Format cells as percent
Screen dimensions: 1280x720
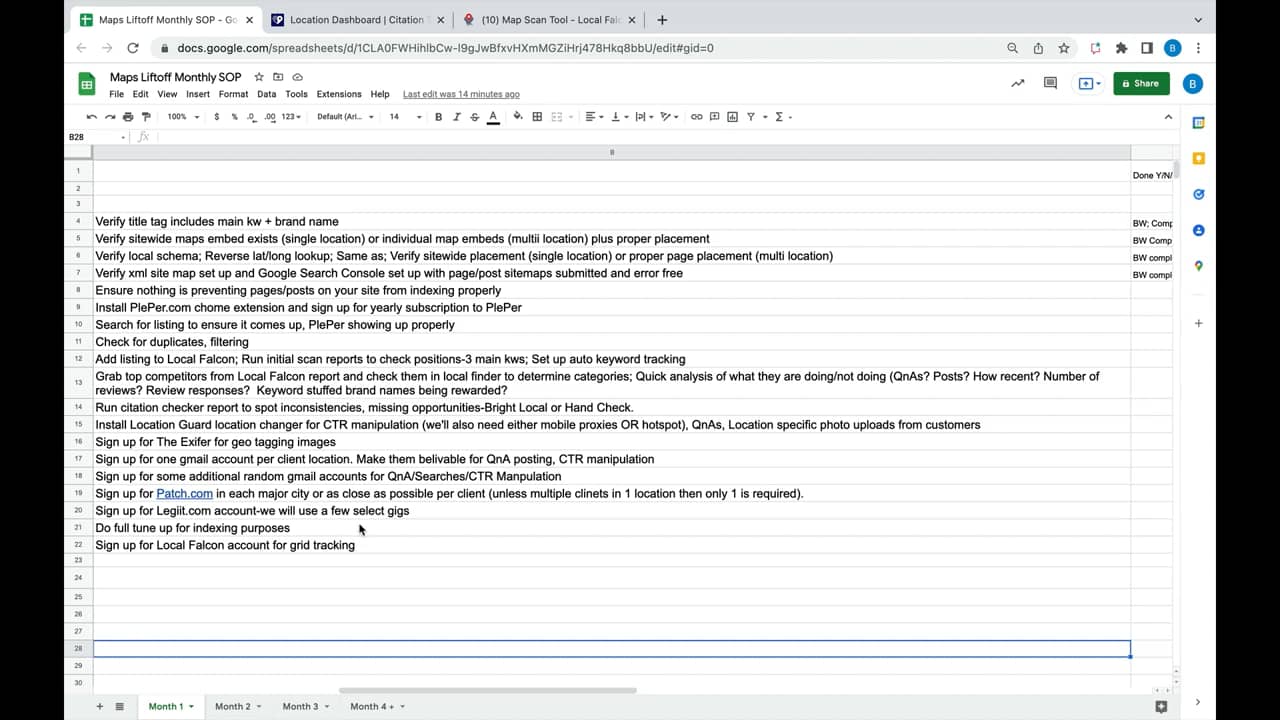pyautogui.click(x=235, y=117)
